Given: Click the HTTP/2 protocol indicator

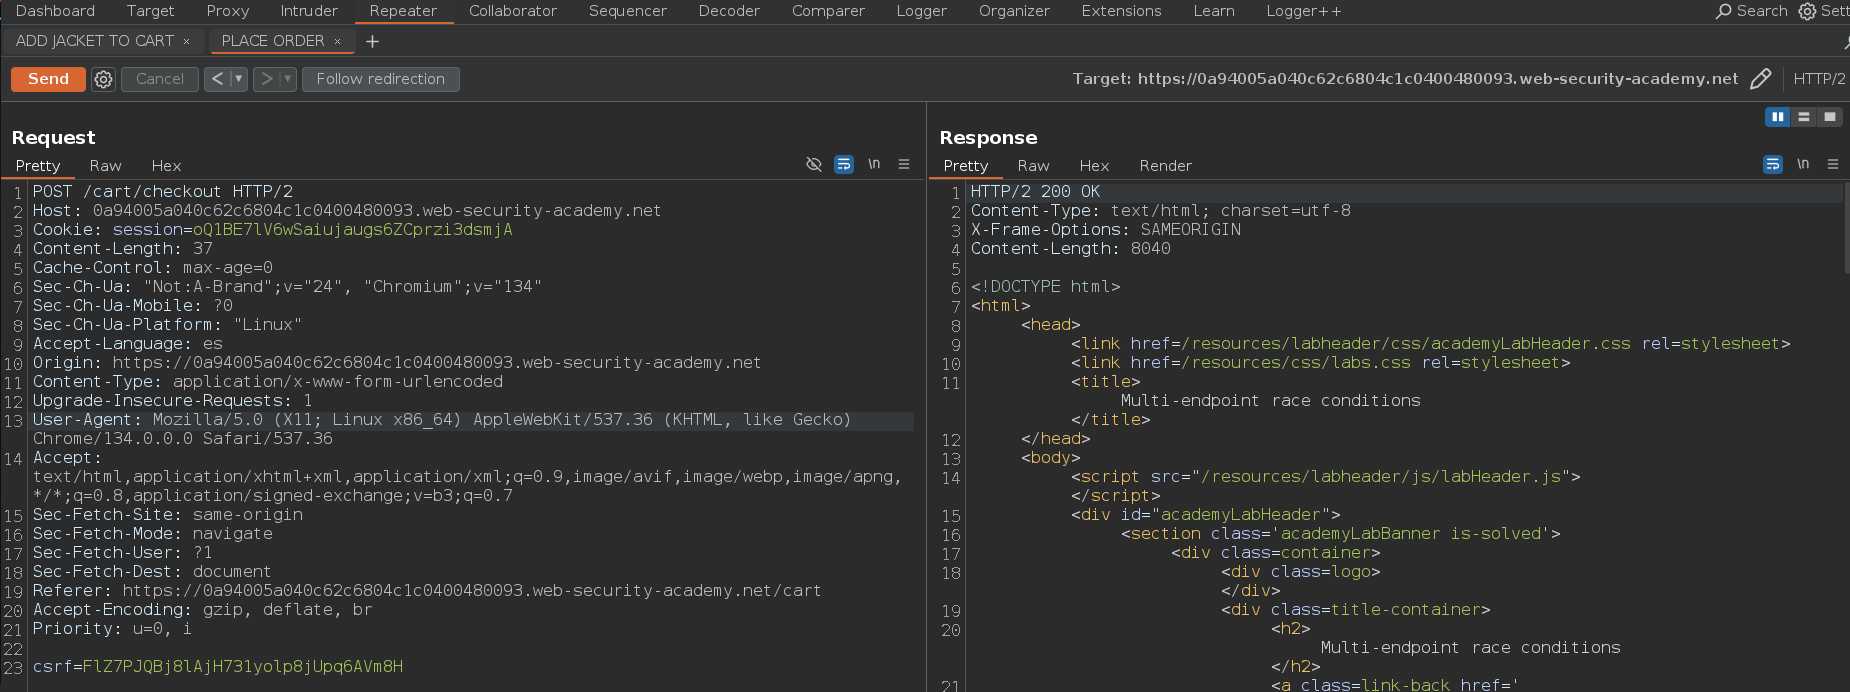Looking at the screenshot, I should click(1819, 79).
